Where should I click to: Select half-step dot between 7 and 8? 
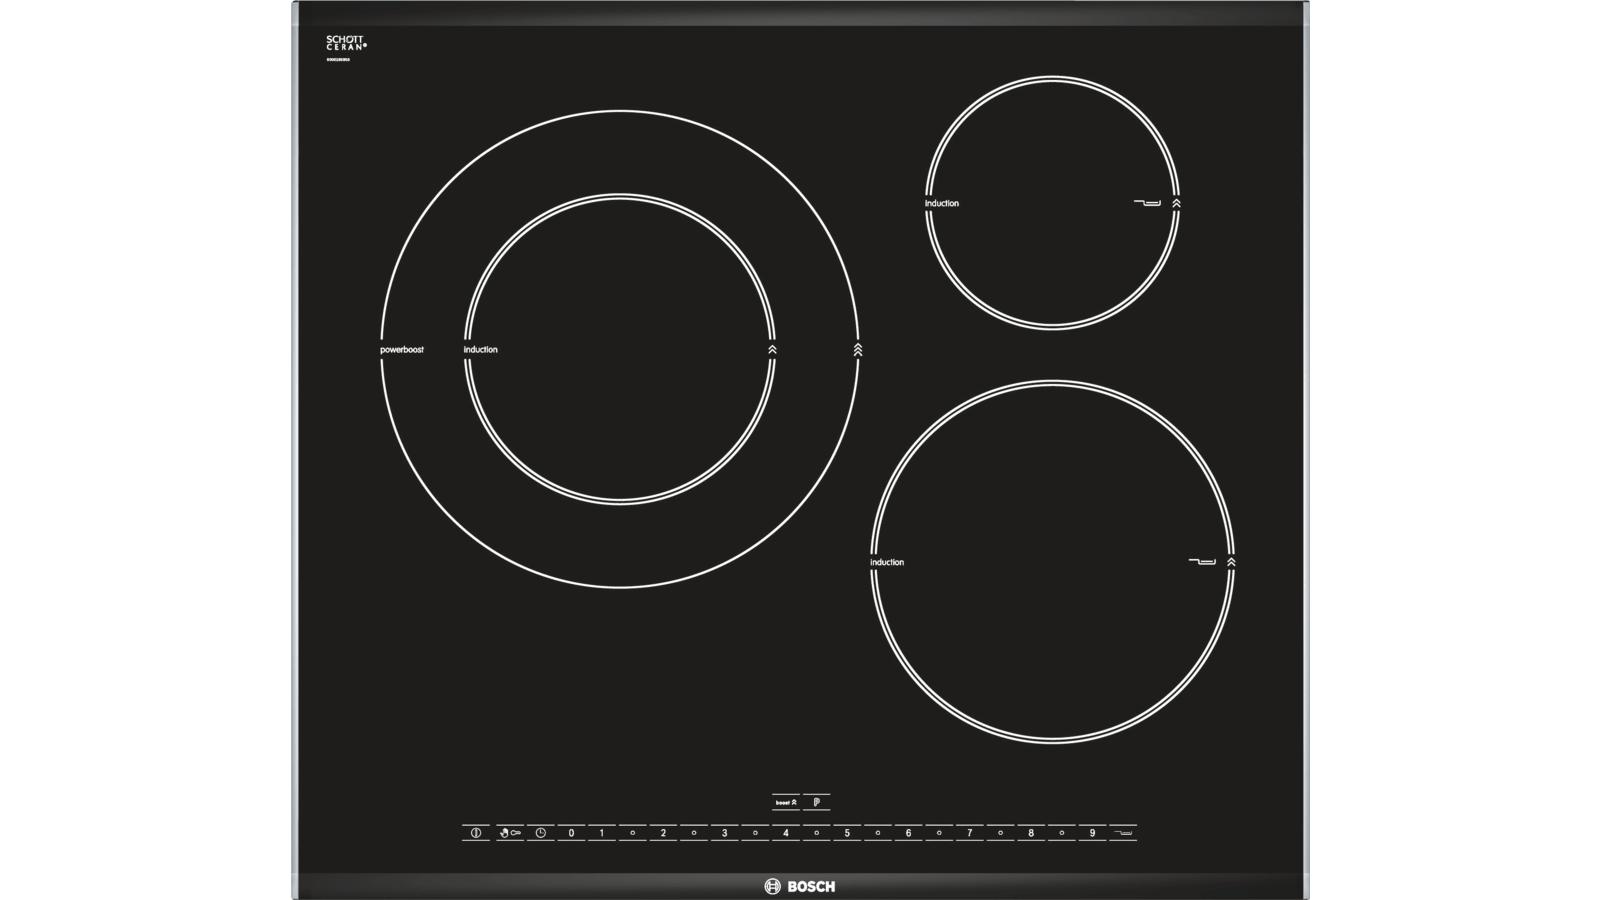1000,832
